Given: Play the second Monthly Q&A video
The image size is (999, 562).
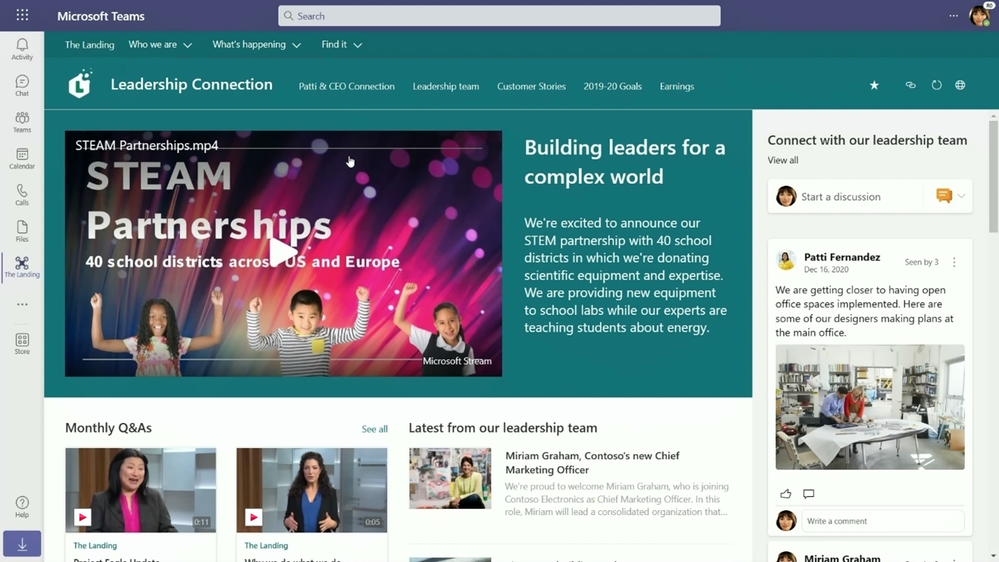Looking at the screenshot, I should tap(254, 517).
